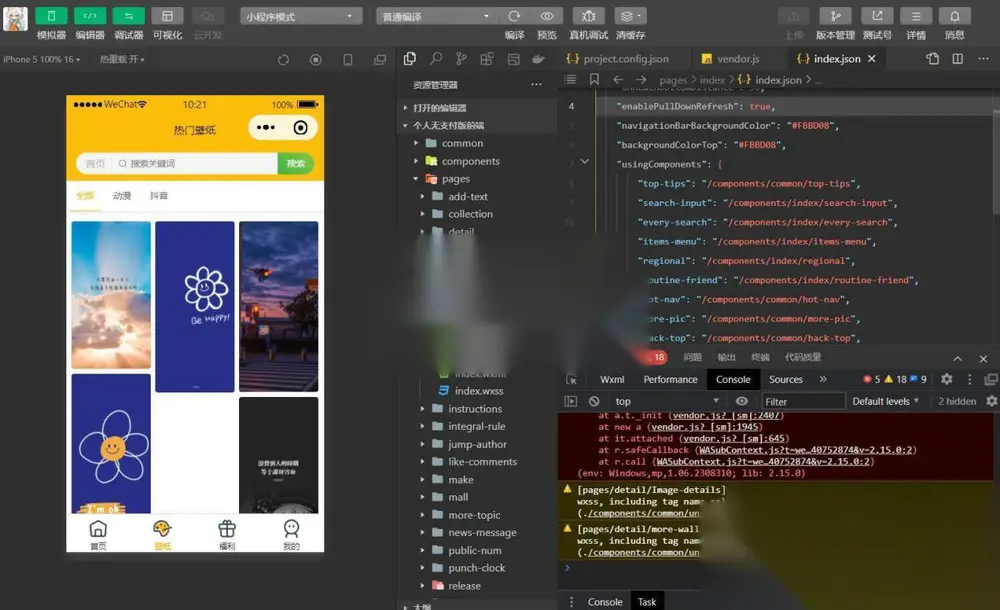The width and height of the screenshot is (1000, 610).
Task: Click the green 搜索 button in the simulator
Action: [x=296, y=163]
